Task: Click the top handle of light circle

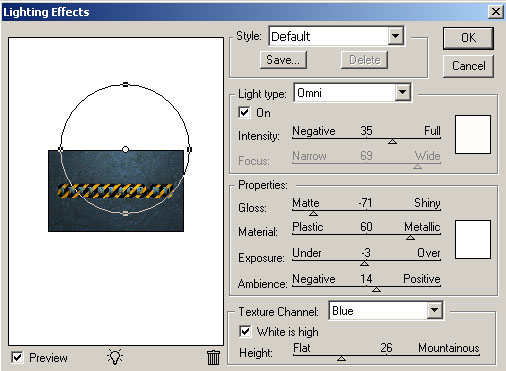Action: click(x=125, y=85)
